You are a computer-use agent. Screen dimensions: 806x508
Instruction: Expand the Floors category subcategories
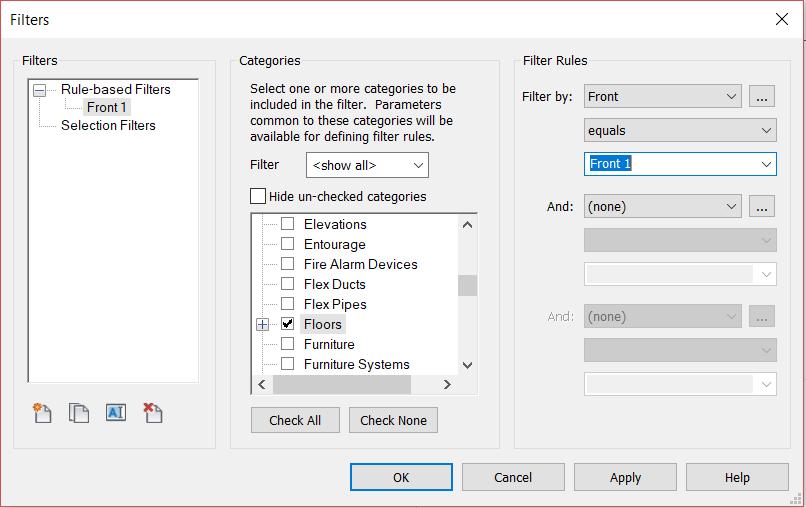point(263,324)
